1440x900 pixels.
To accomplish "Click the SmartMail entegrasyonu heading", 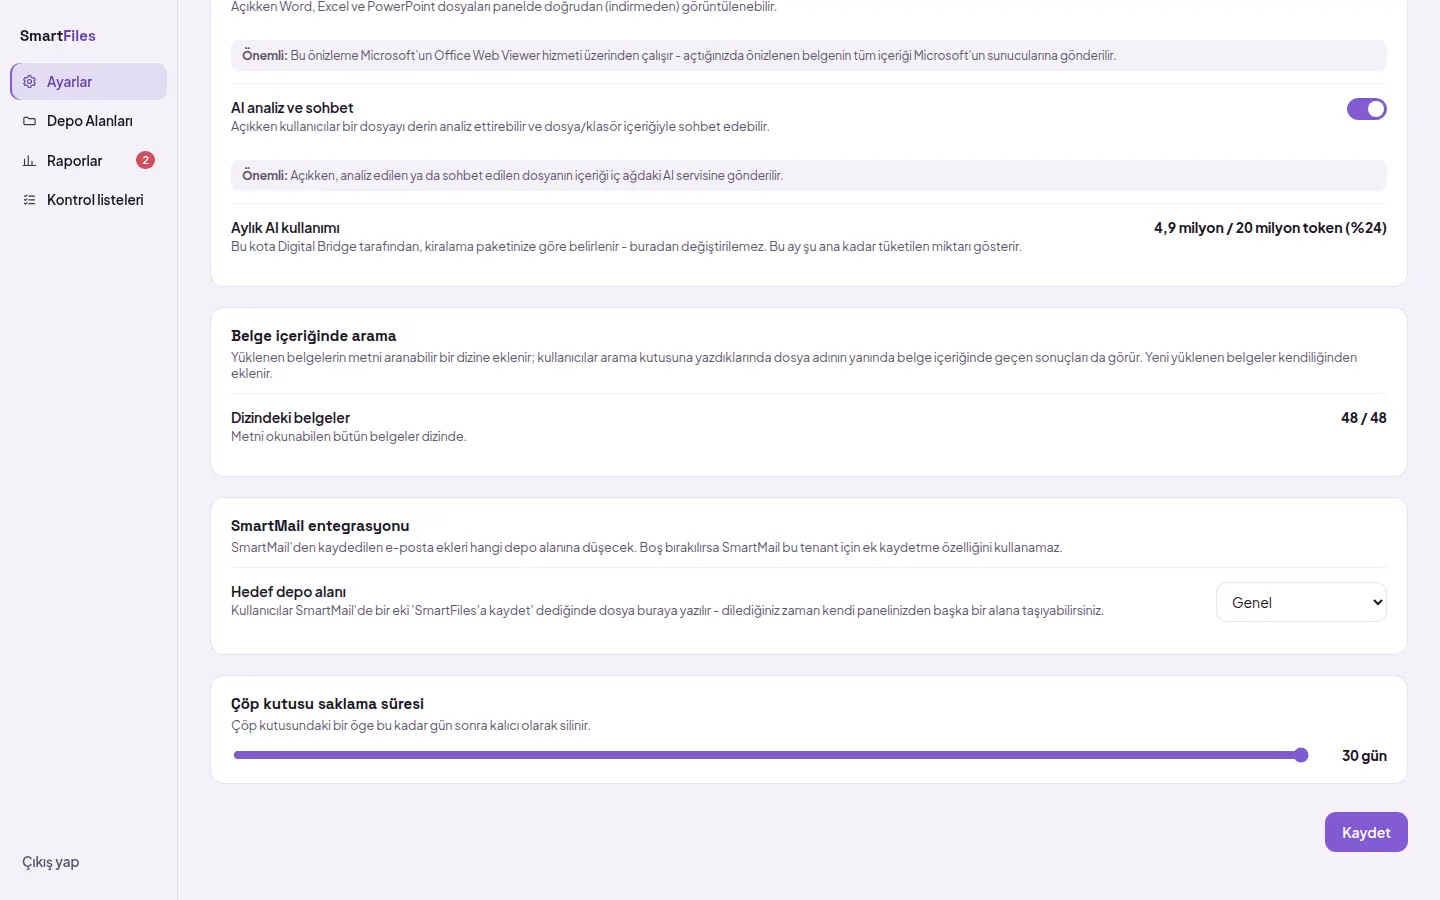I will (320, 526).
